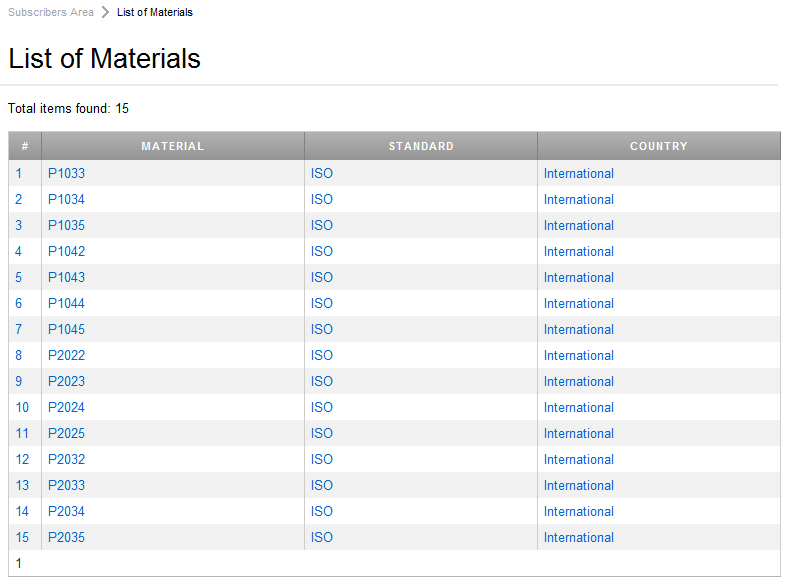Screen dimensions: 788x585
Task: Click row number 6 link
Action: pyautogui.click(x=19, y=303)
